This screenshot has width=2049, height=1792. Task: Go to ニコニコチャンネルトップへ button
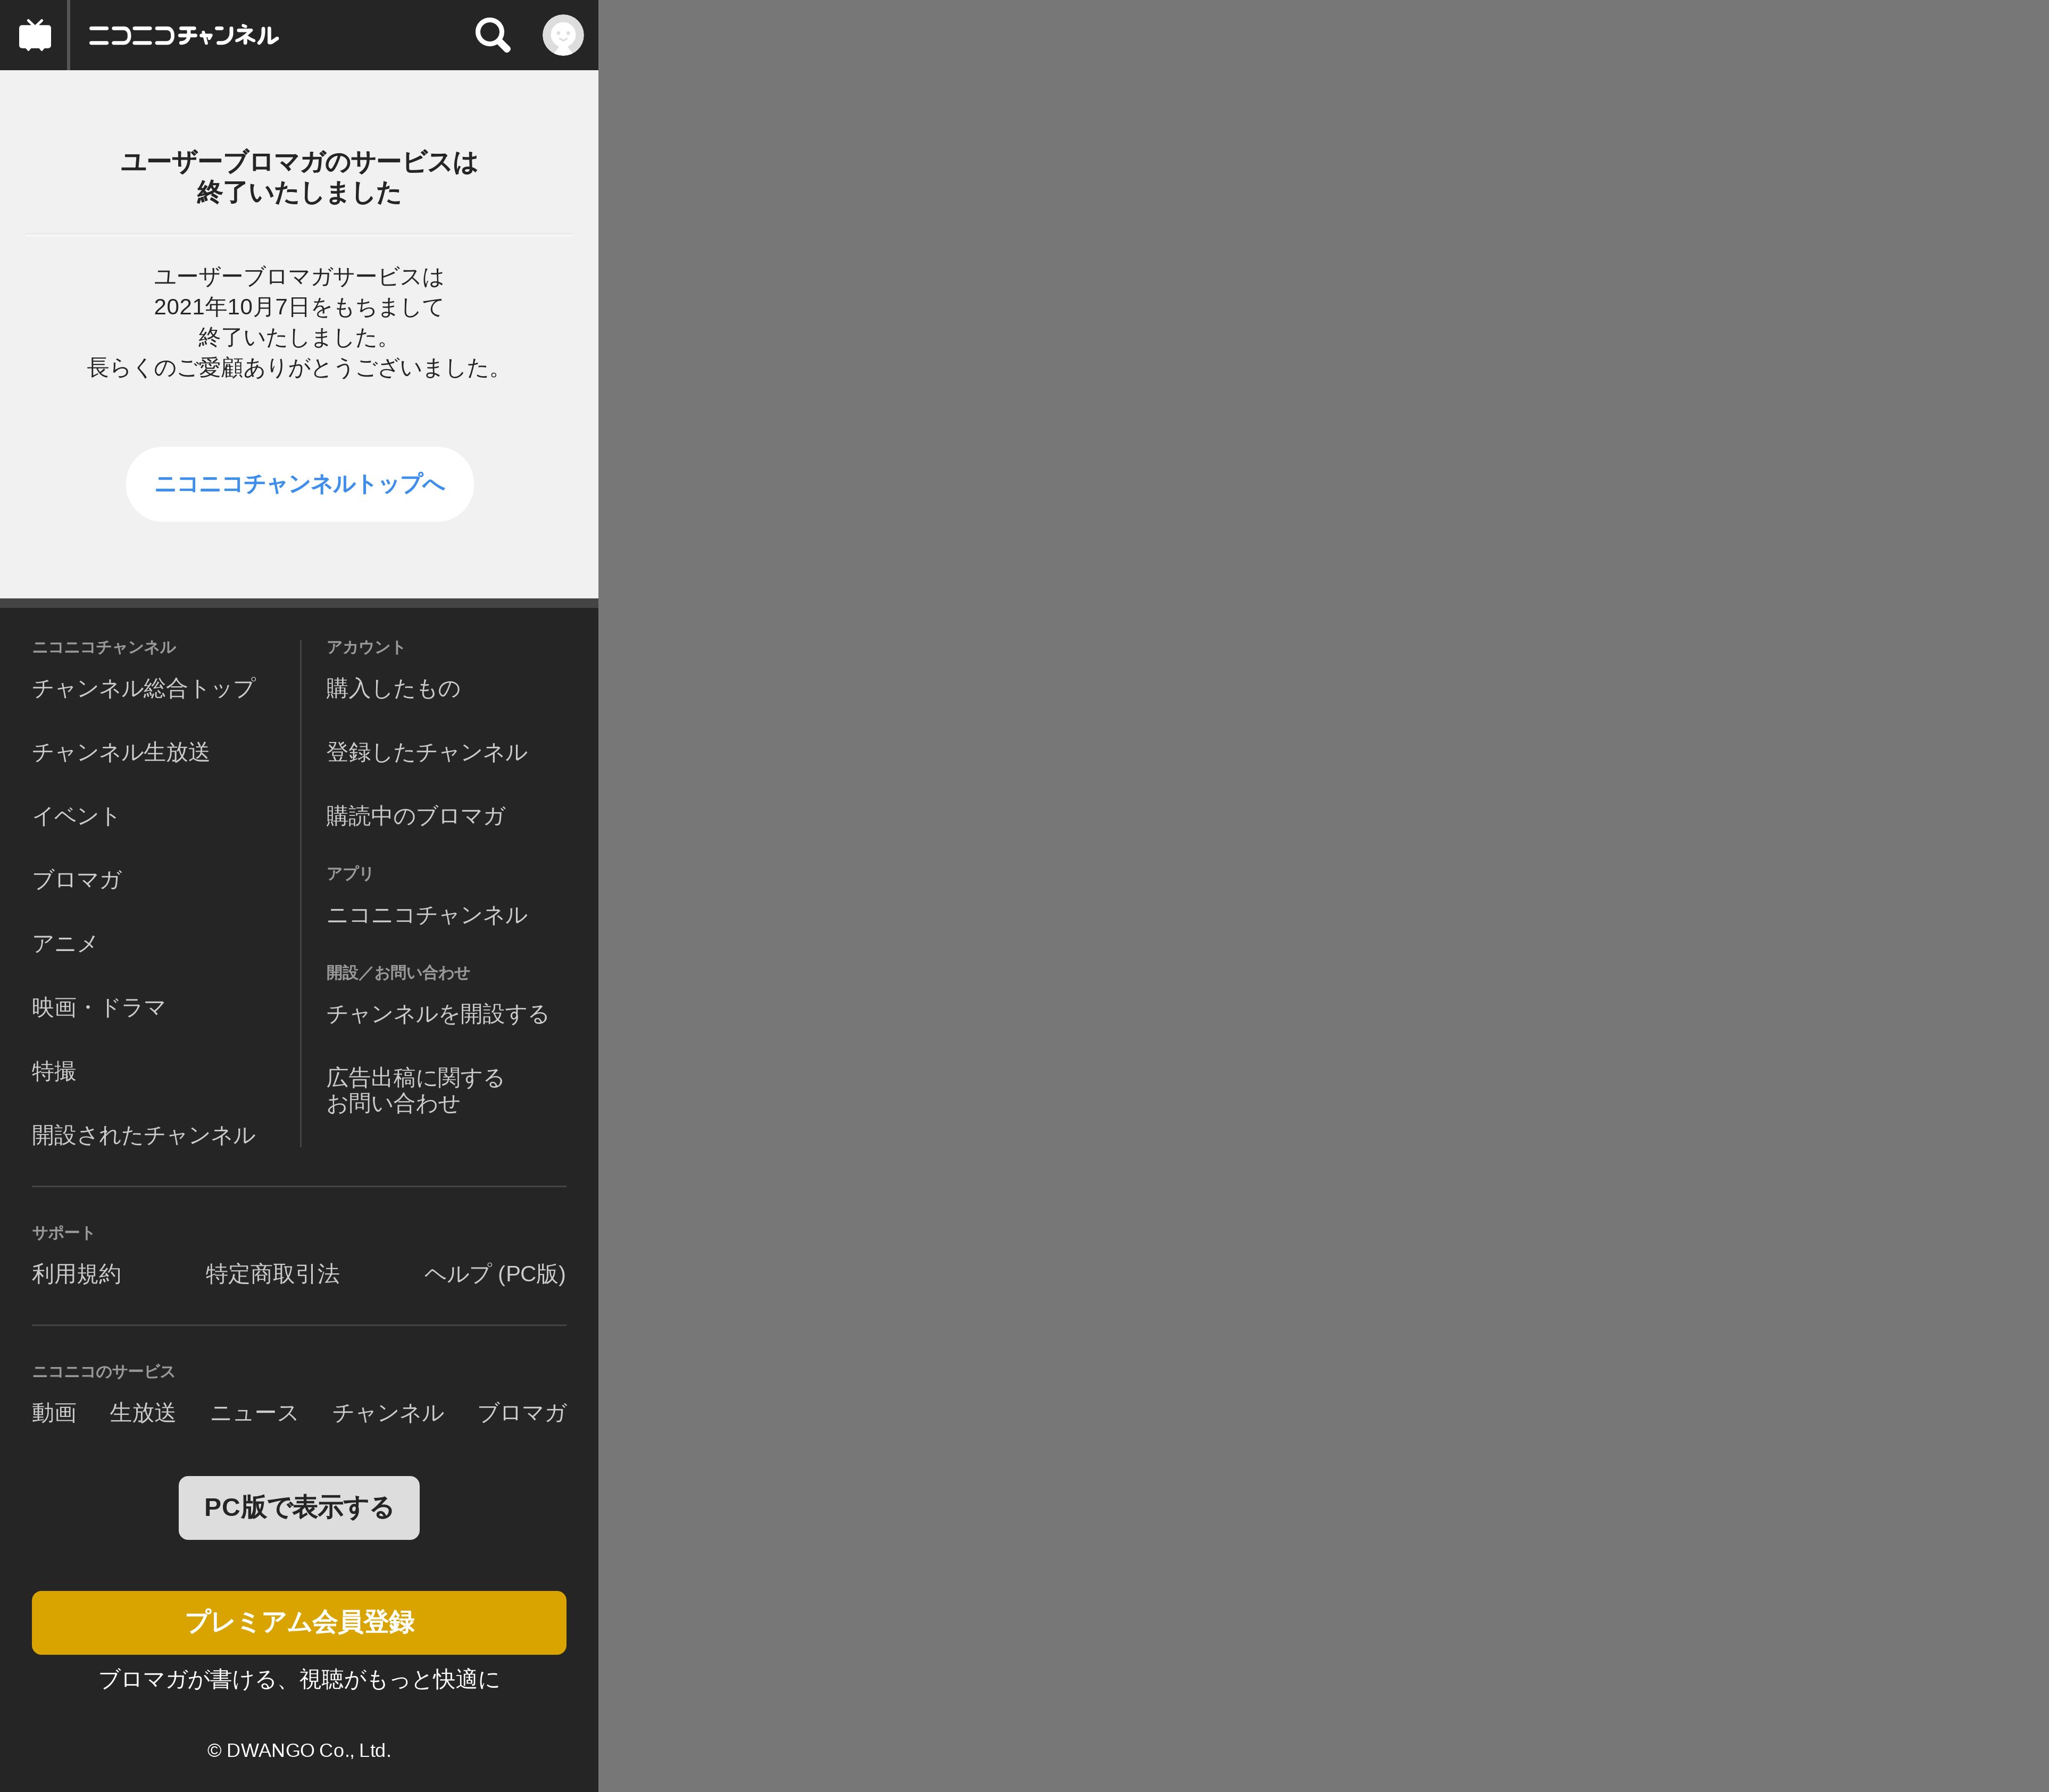point(299,484)
